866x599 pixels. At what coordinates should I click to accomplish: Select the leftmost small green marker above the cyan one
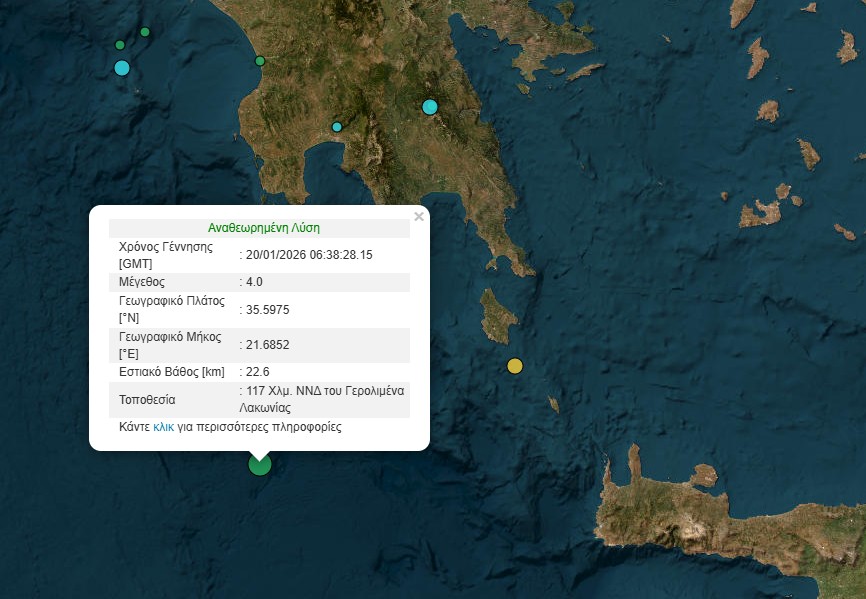[120, 45]
